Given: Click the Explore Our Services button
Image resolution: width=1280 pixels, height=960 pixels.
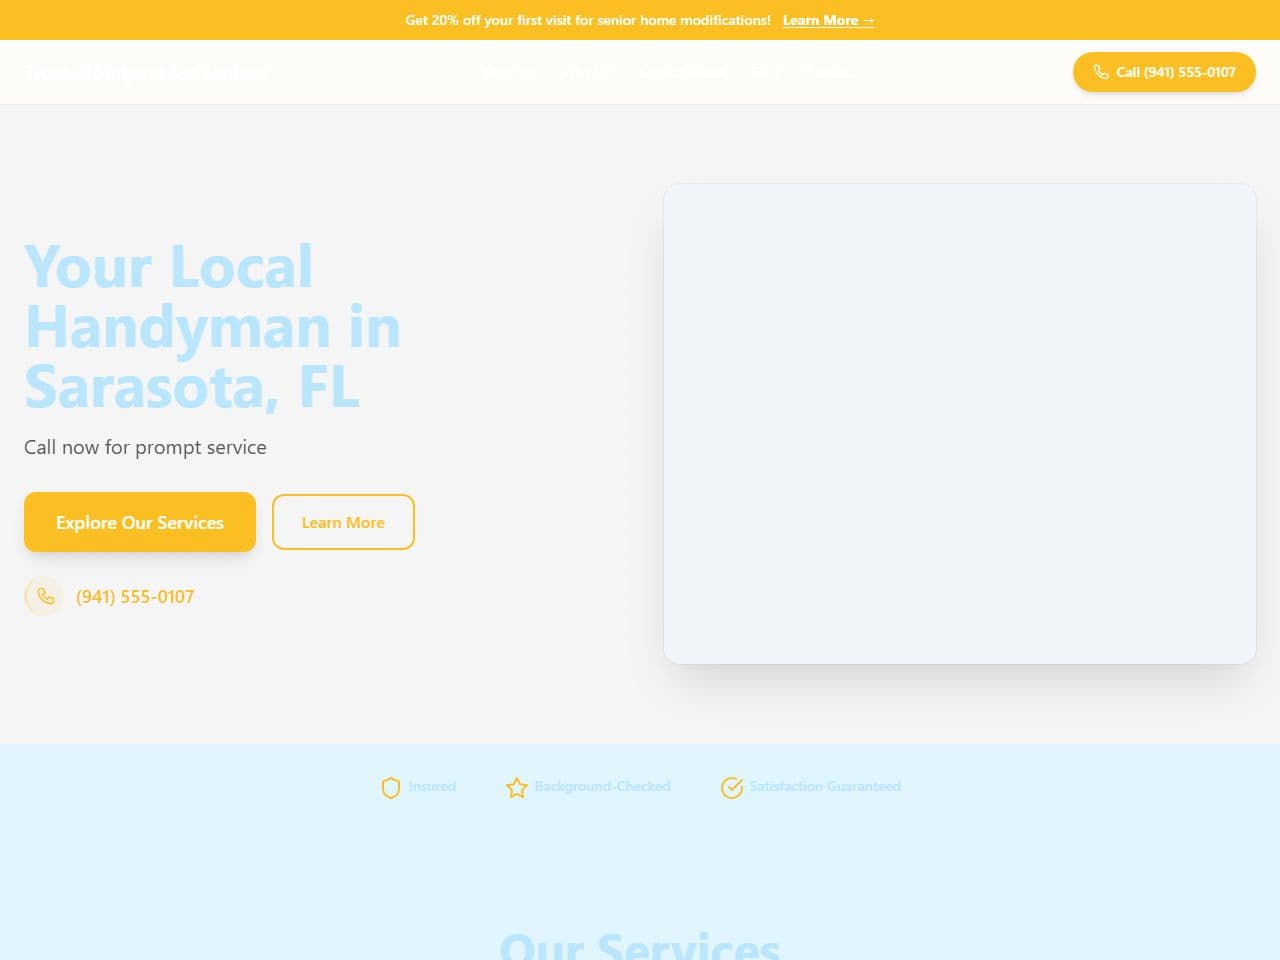Looking at the screenshot, I should pos(139,522).
